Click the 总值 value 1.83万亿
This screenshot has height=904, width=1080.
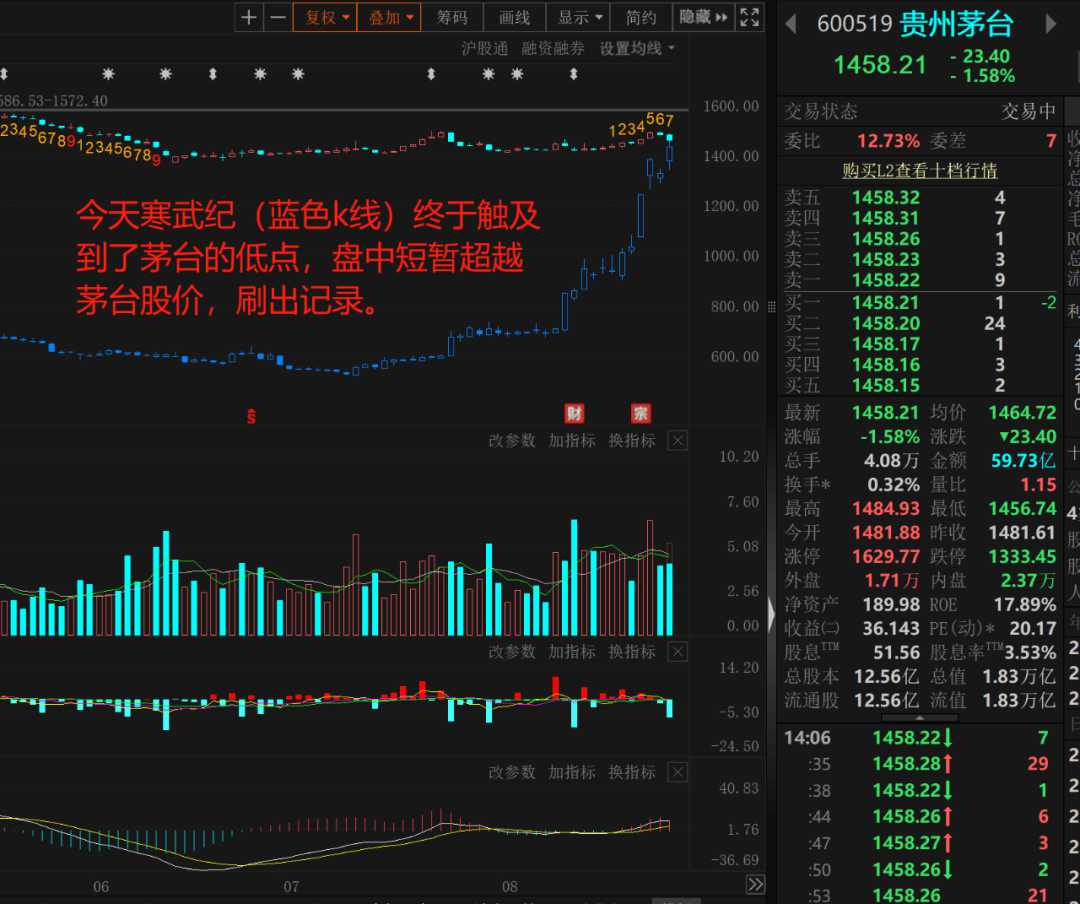(x=1019, y=677)
